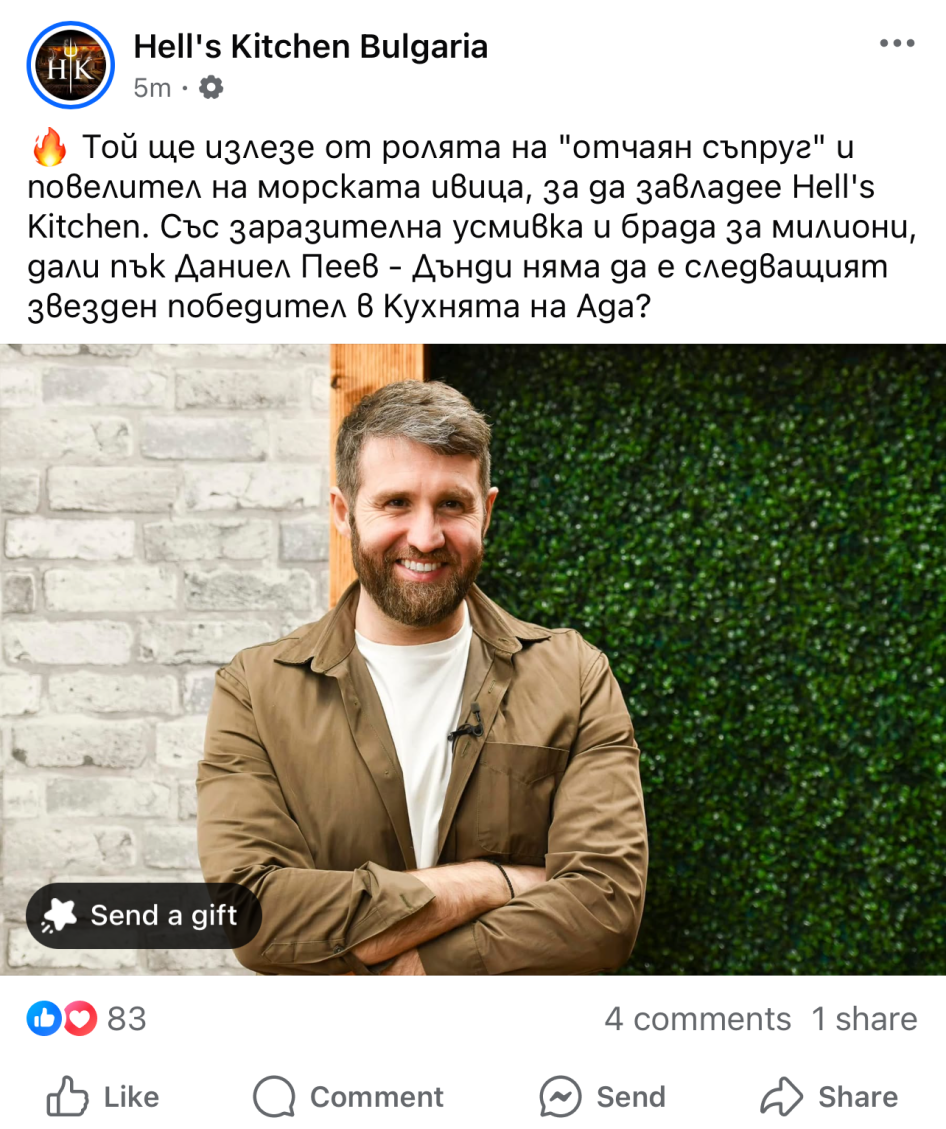Image resolution: width=946 pixels, height=1129 pixels.
Task: Click the Share arrow icon
Action: (x=782, y=1097)
